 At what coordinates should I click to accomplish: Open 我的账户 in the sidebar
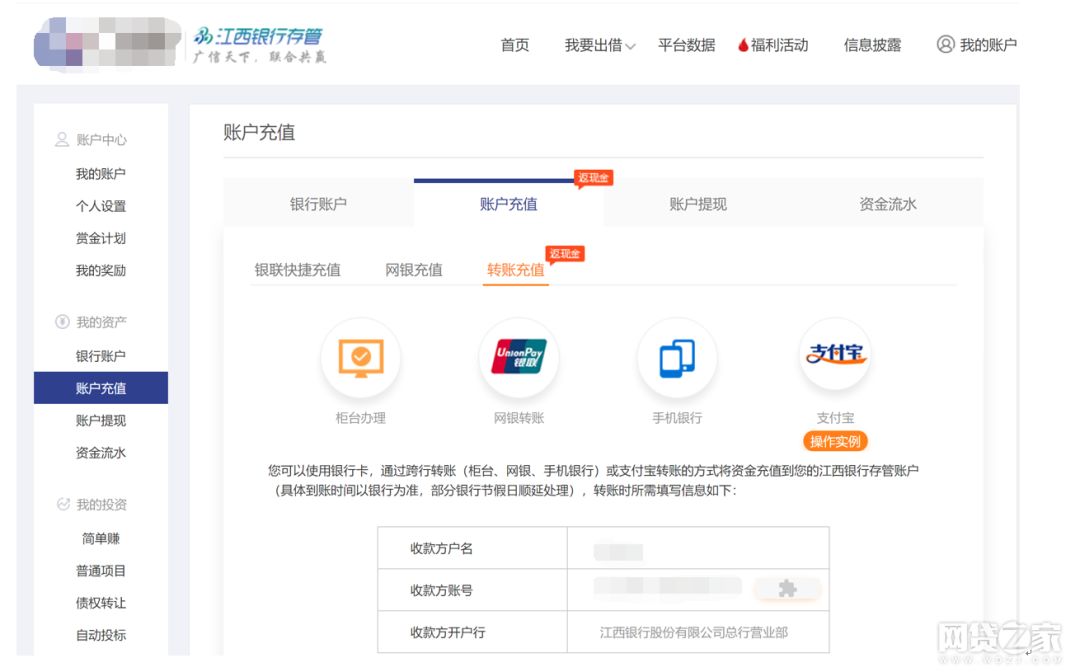coord(101,174)
